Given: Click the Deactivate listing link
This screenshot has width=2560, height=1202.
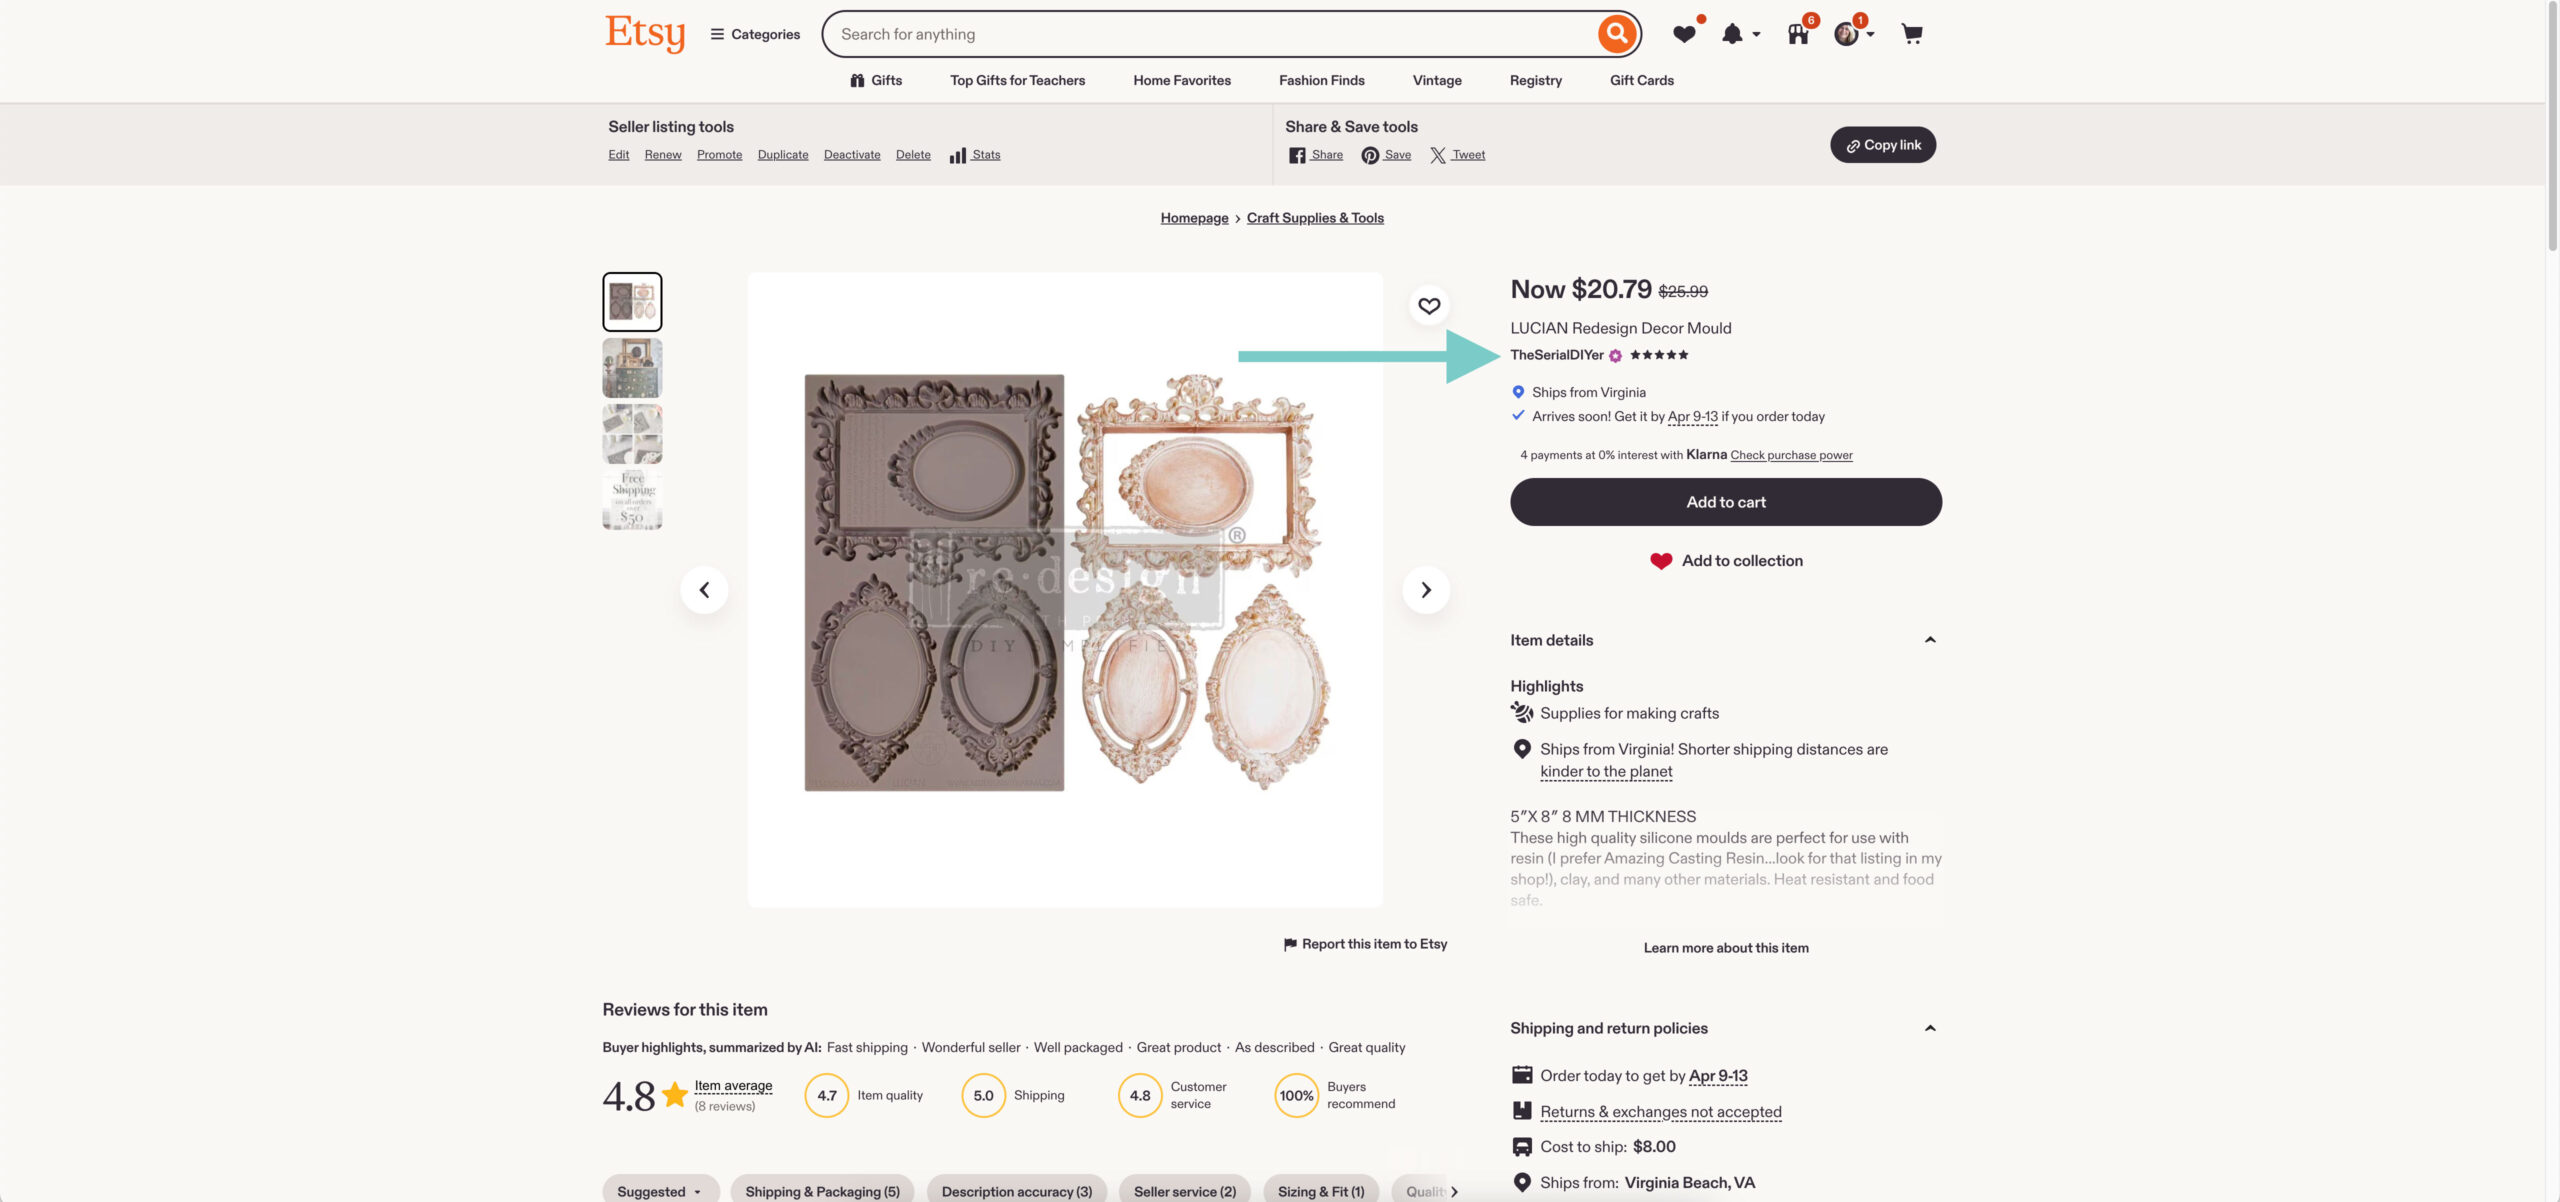Looking at the screenshot, I should click(852, 155).
